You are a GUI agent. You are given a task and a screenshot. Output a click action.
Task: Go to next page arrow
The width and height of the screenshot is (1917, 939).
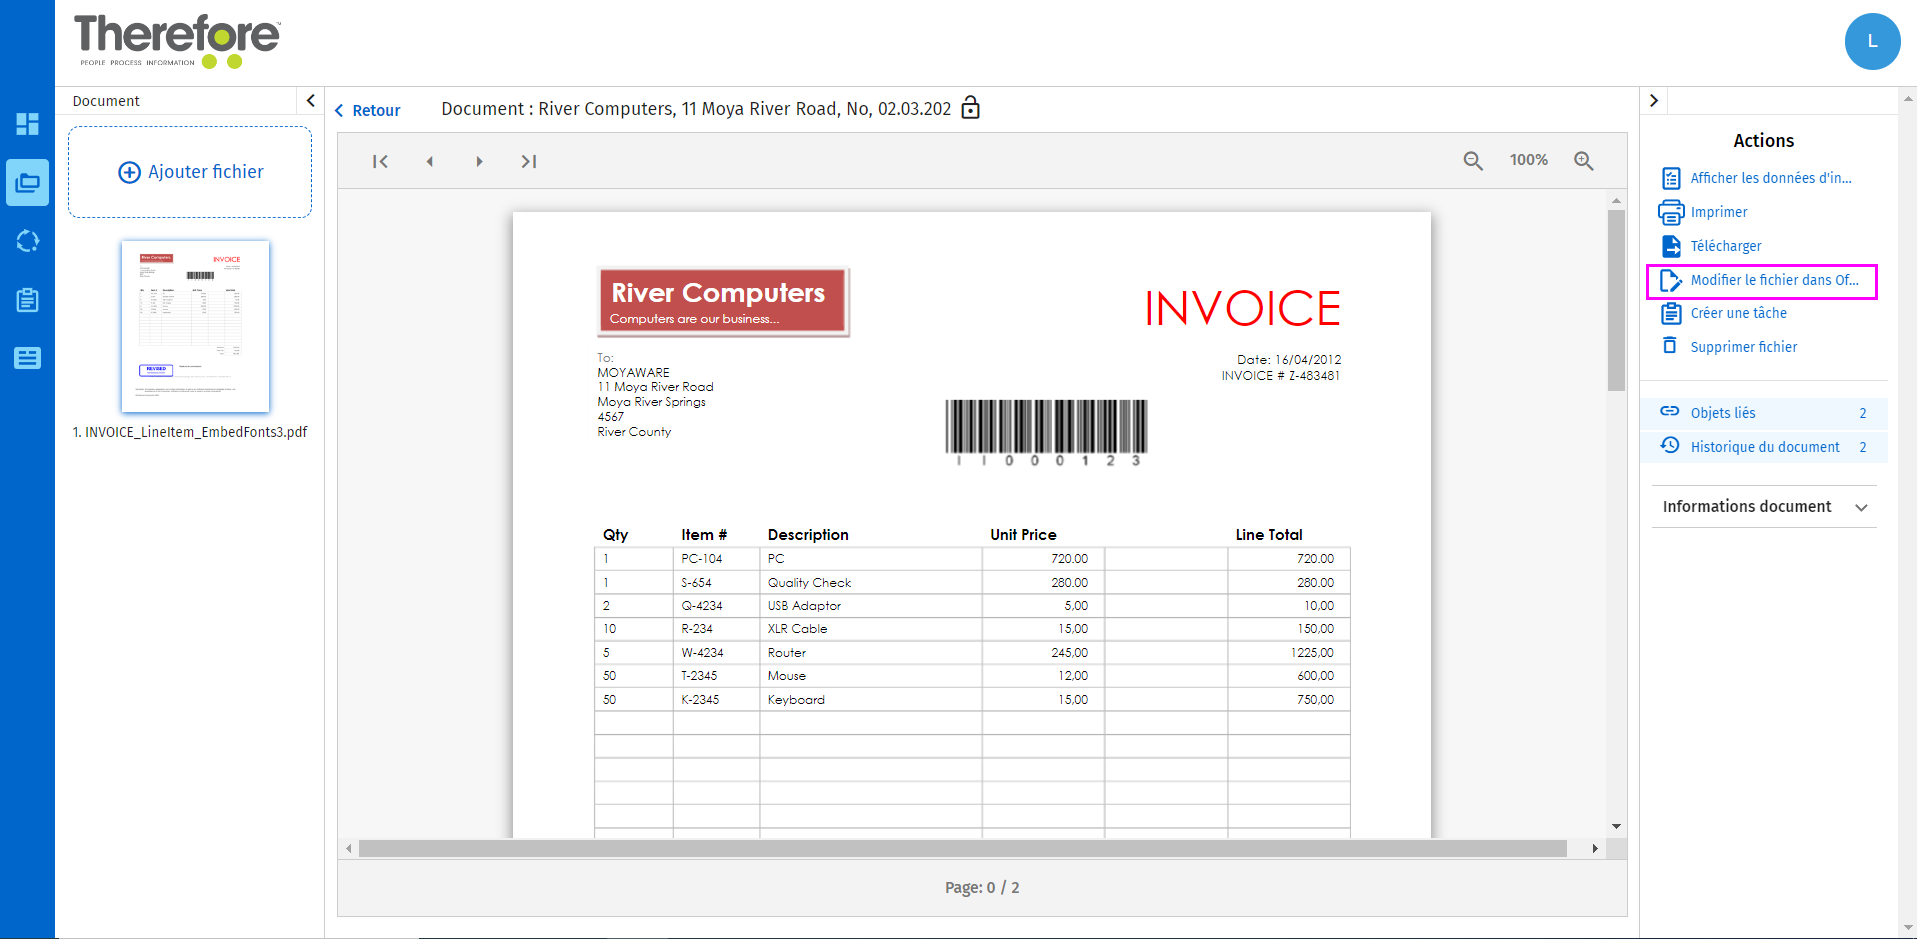[x=479, y=161]
